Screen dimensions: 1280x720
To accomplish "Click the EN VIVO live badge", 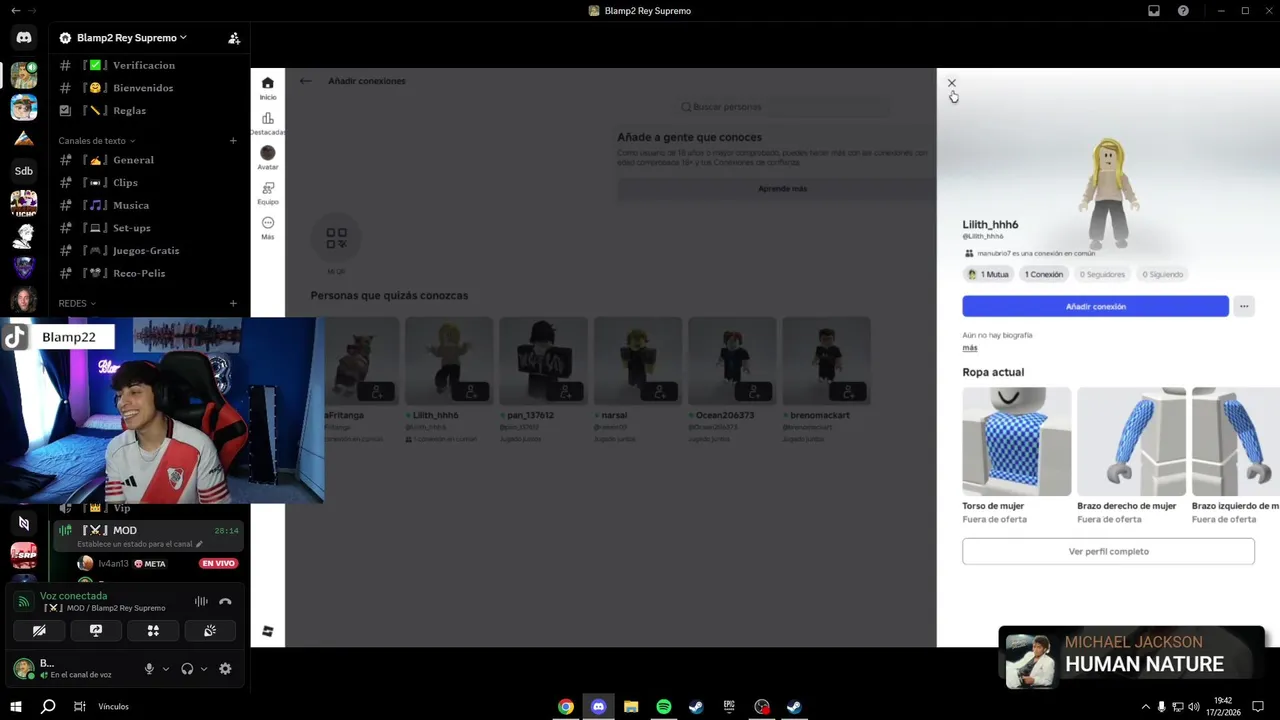I will (x=218, y=563).
